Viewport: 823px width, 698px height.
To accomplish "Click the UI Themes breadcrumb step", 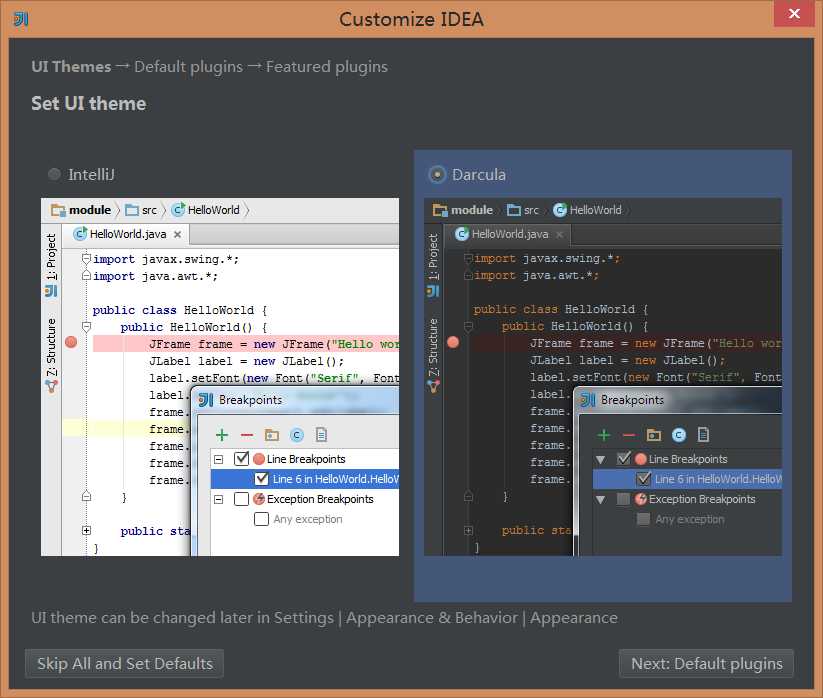I will (71, 67).
